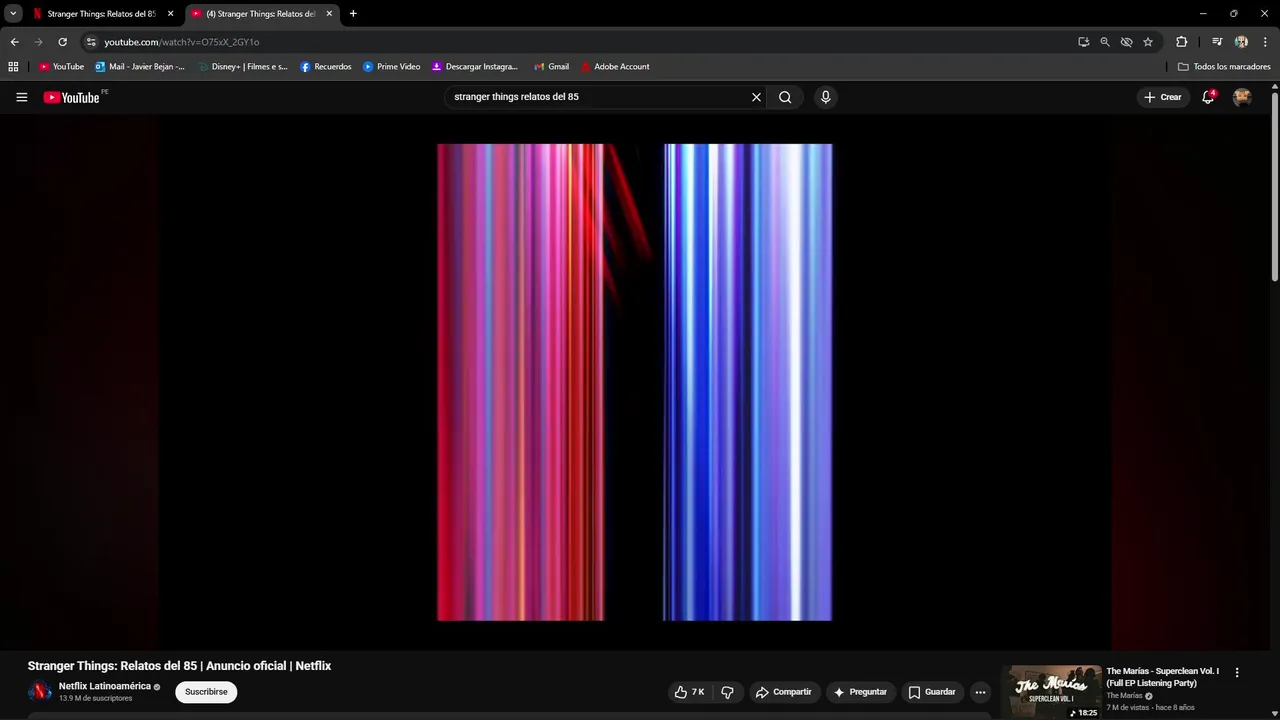Open the zoom magnifier in address bar
The image size is (1280, 720).
coord(1105,42)
